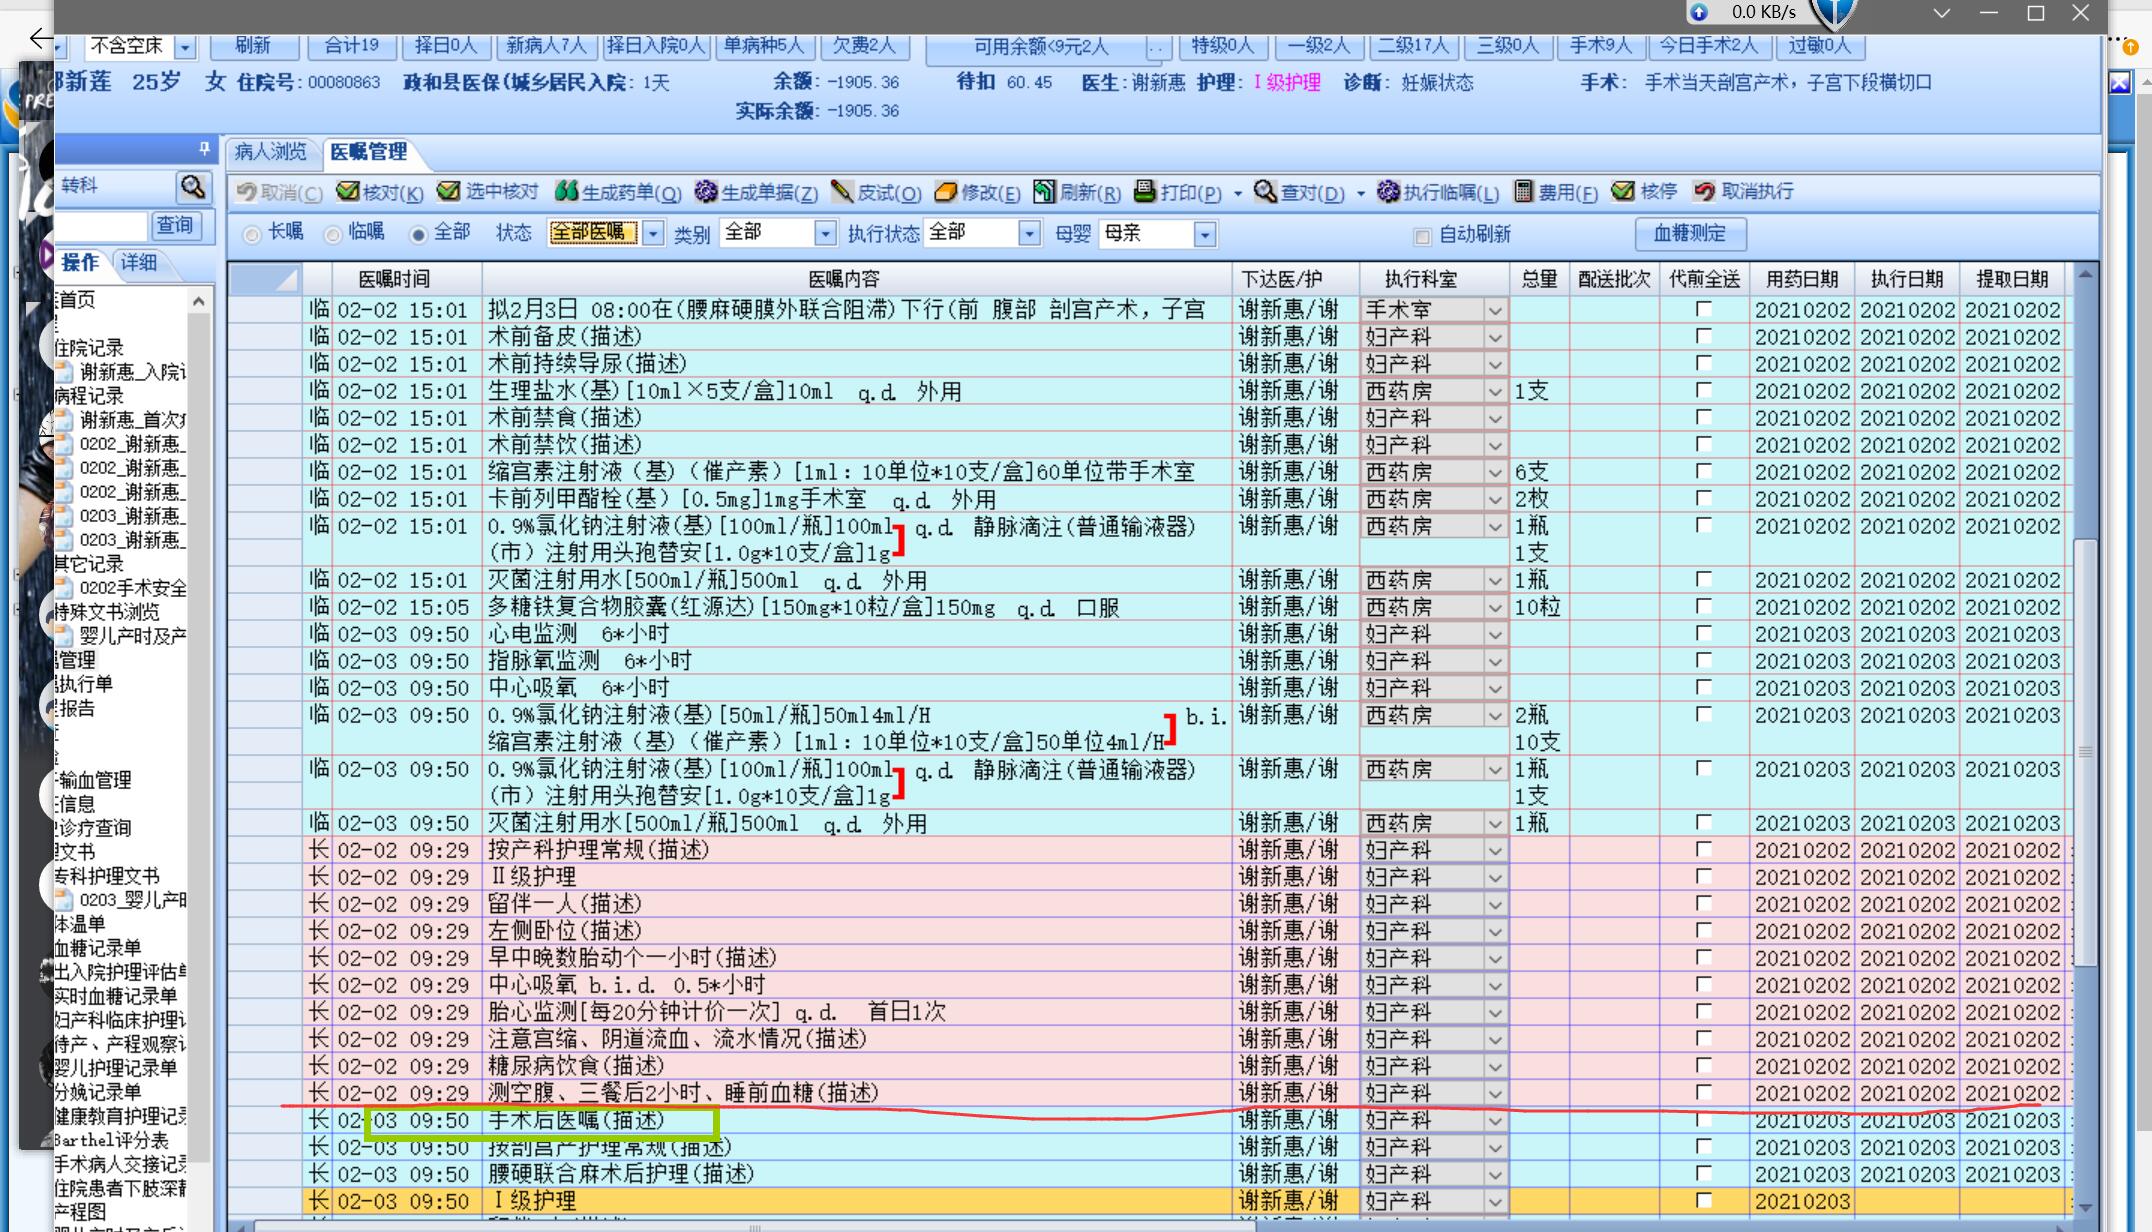This screenshot has height=1232, width=2152.
Task: Click the 修改(E) edit icon
Action: pos(946,191)
